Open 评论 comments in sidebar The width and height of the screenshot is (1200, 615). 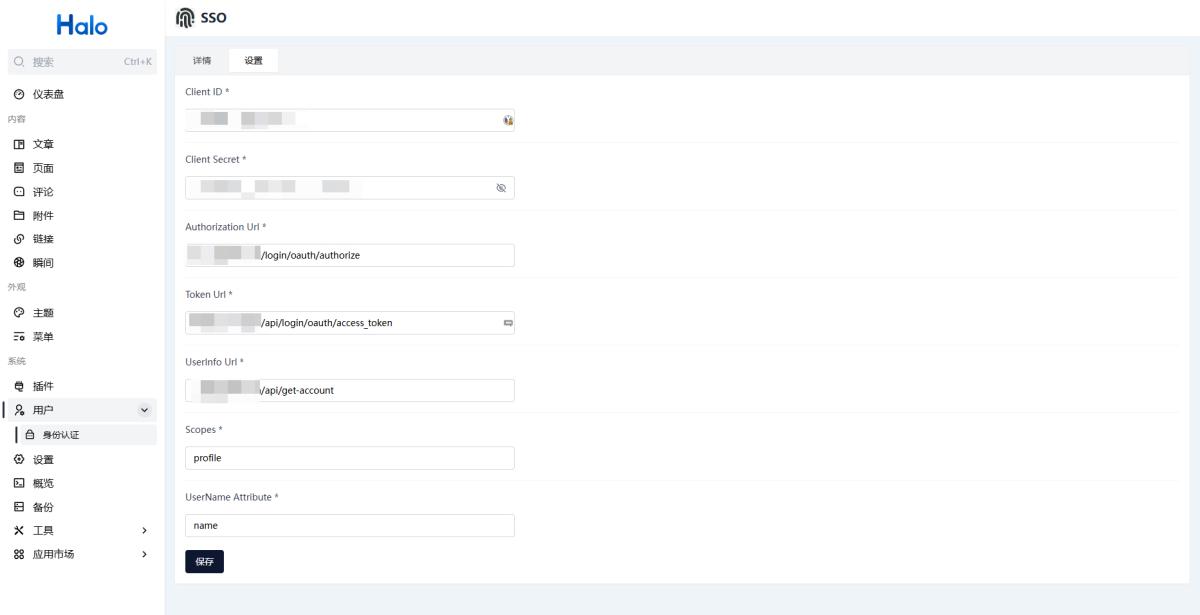(43, 192)
